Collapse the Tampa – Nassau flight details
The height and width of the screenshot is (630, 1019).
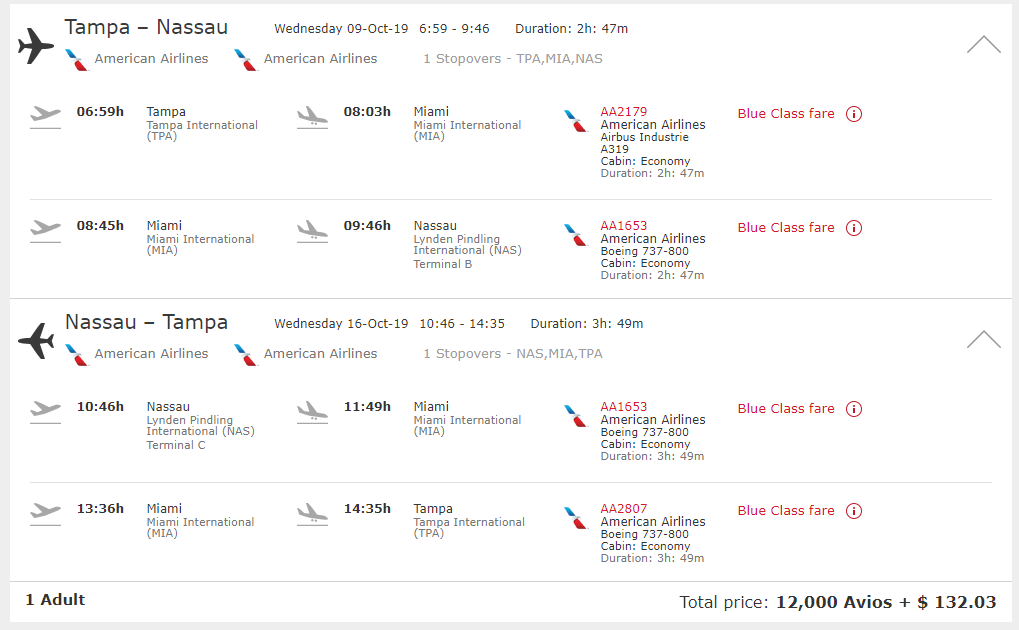(983, 44)
